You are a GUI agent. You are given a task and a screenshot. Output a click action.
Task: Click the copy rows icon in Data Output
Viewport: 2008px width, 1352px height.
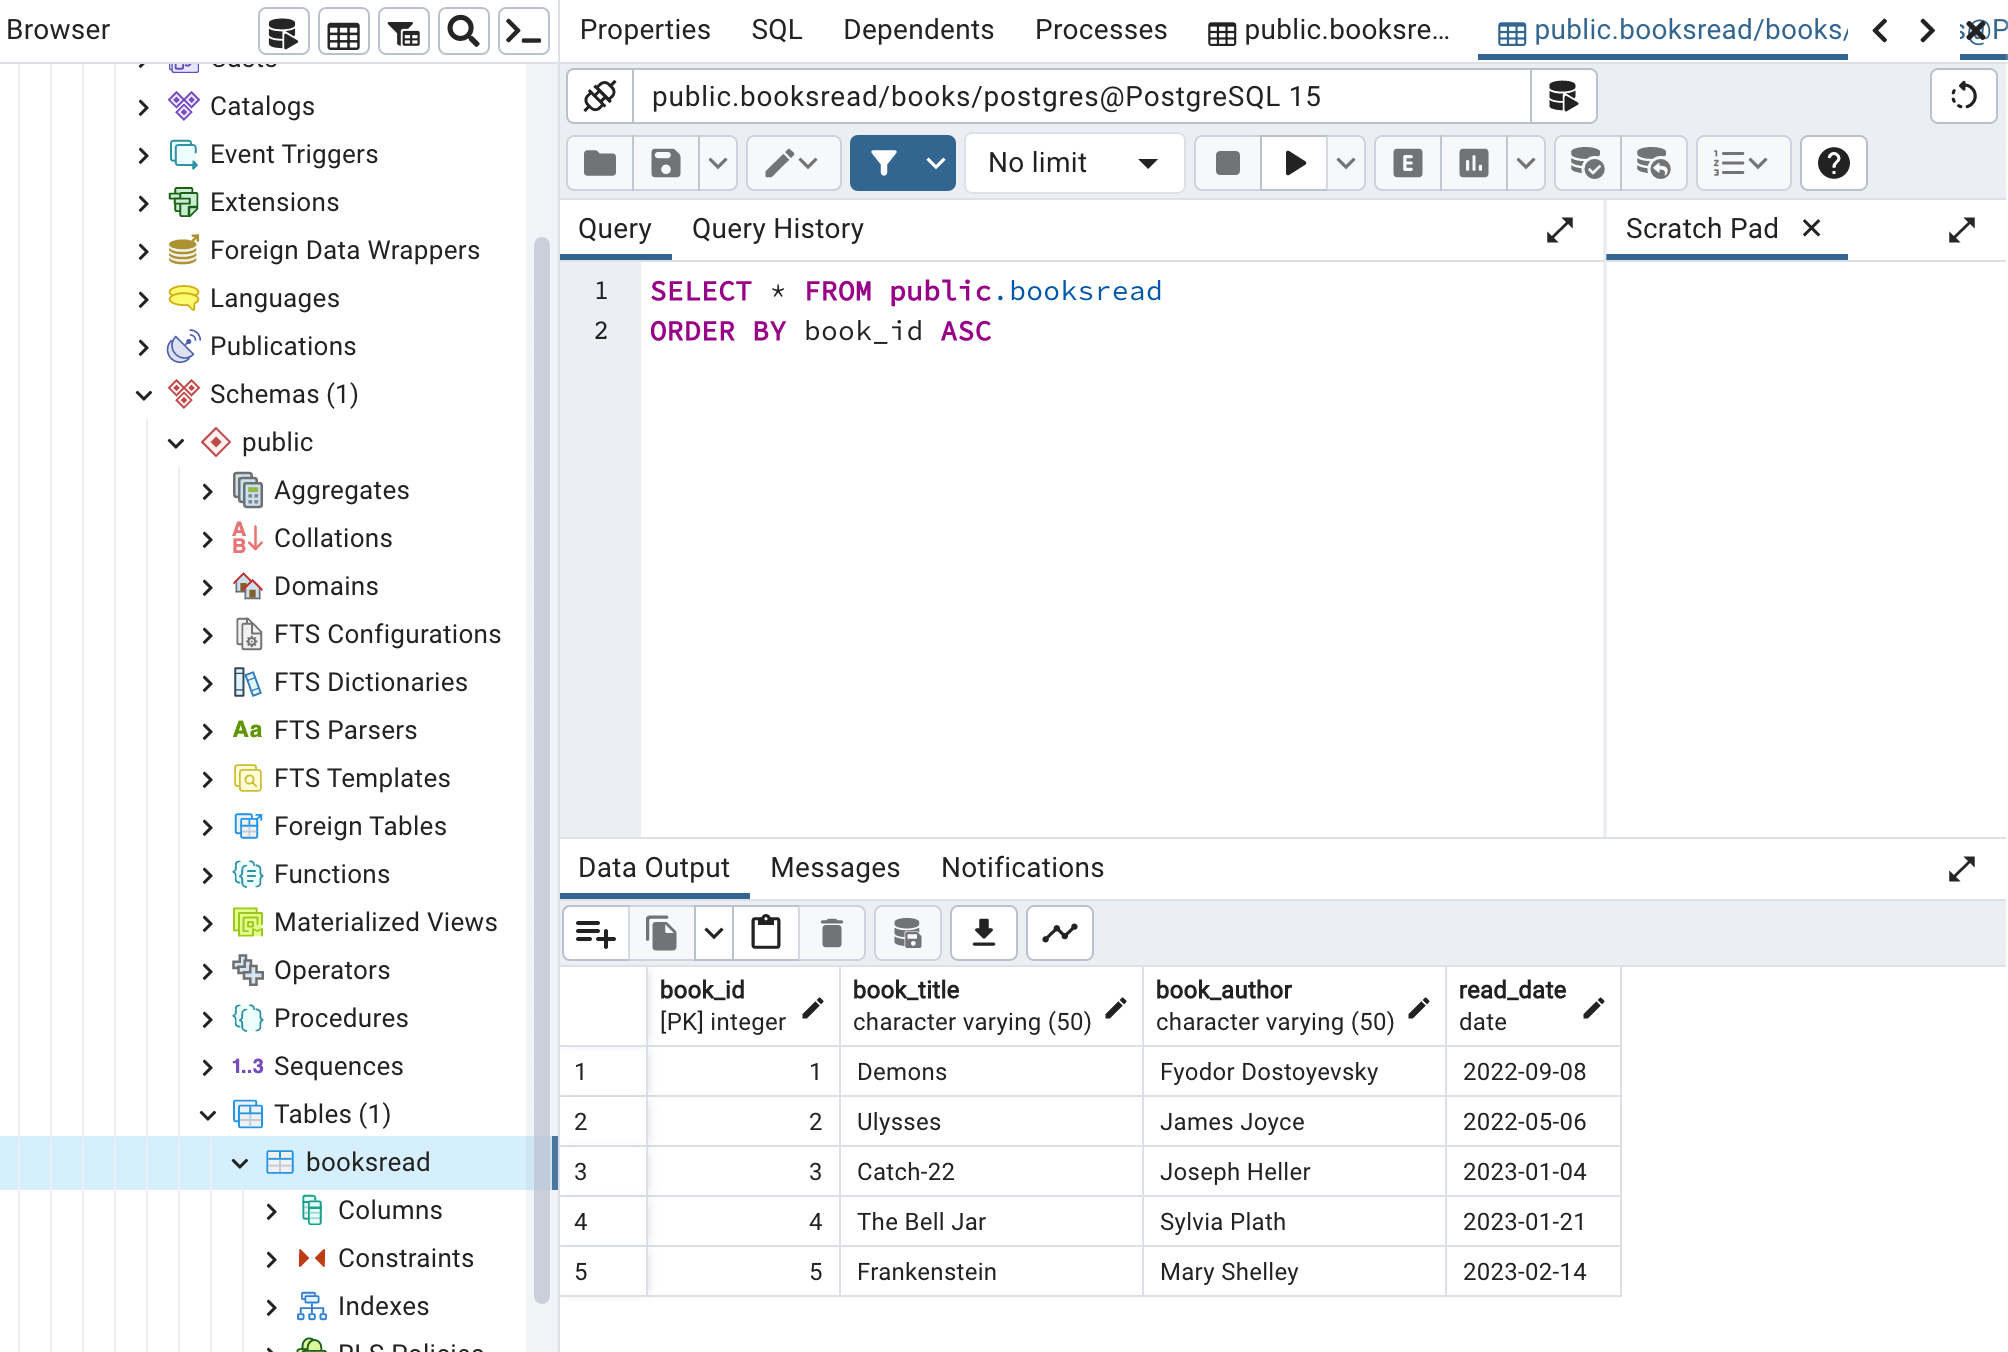click(661, 933)
